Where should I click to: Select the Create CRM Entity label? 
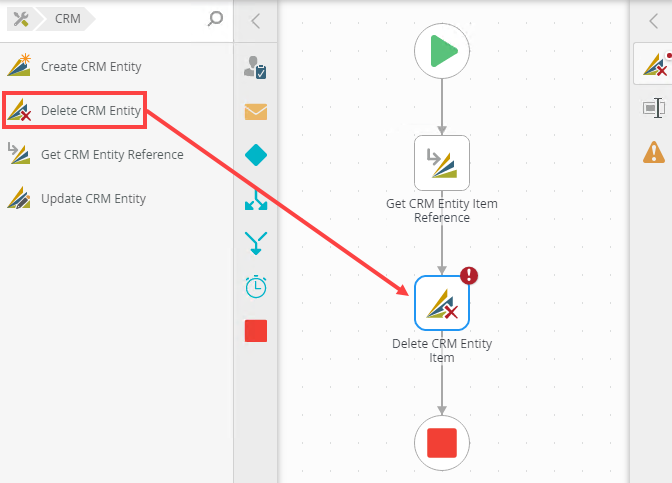tap(91, 67)
